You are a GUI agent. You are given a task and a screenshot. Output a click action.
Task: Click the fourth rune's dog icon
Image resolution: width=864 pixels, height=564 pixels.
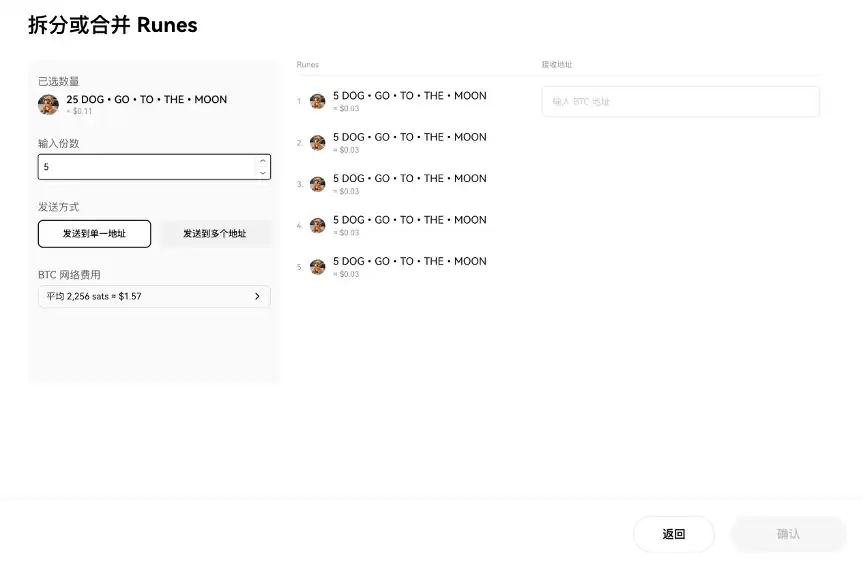coord(318,226)
